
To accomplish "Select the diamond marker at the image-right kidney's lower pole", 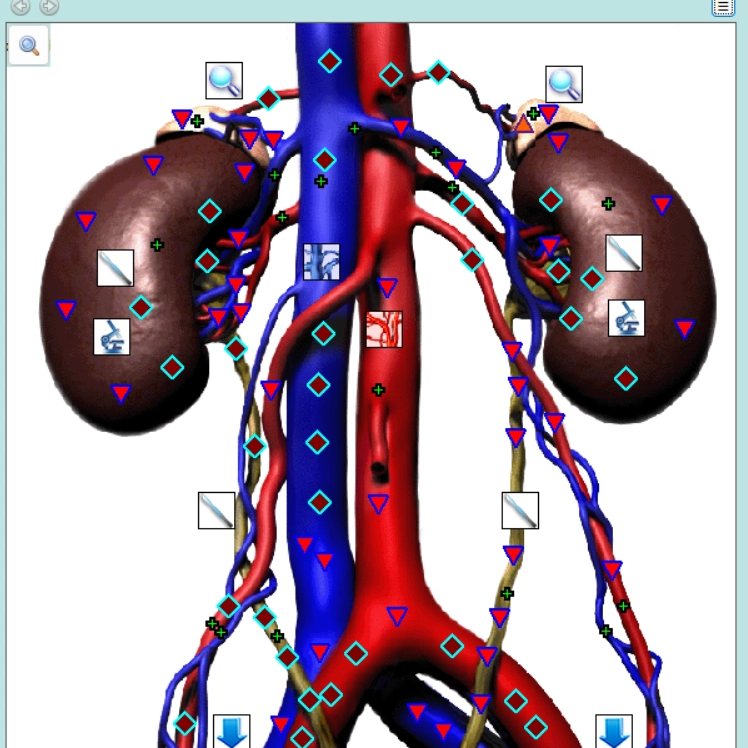I will [x=626, y=379].
